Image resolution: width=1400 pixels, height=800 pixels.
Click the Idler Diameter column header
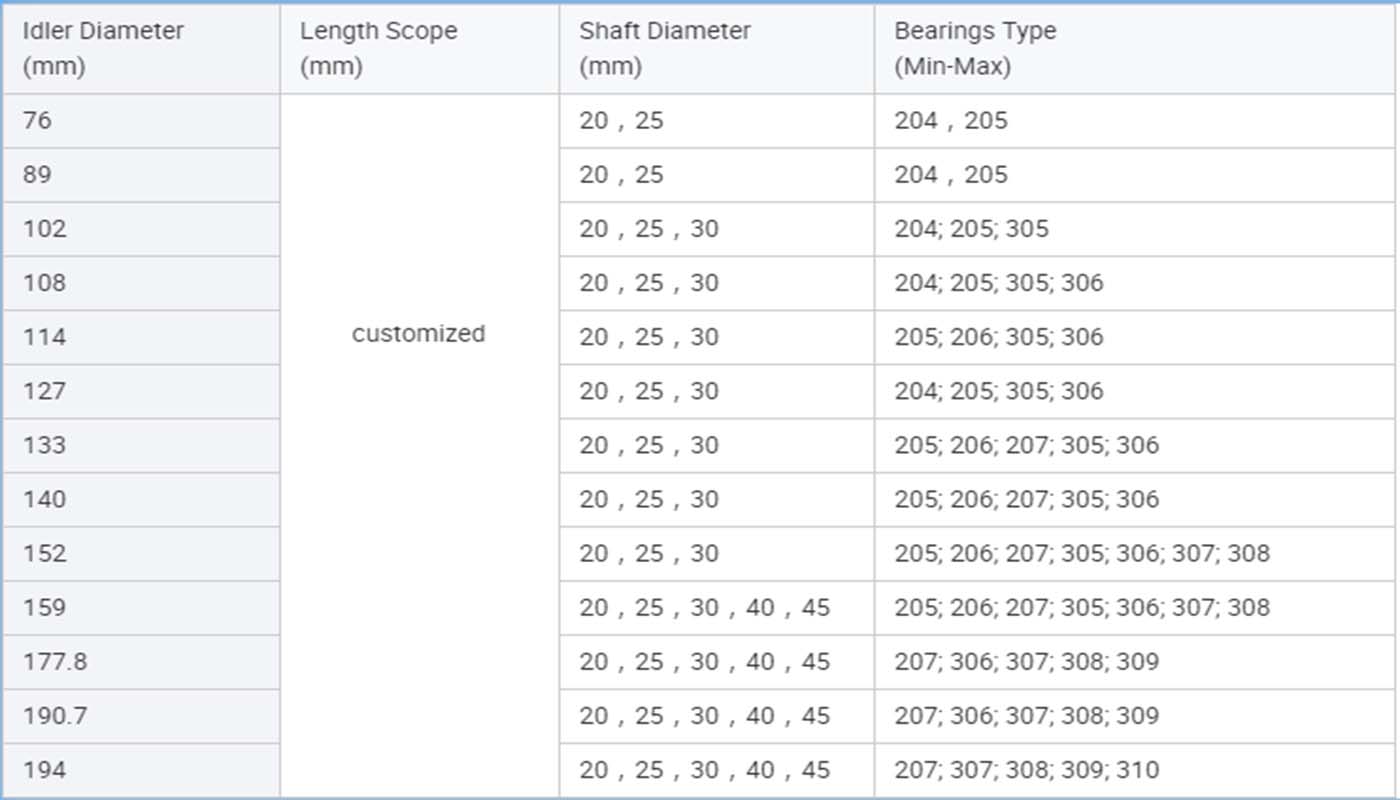click(141, 49)
